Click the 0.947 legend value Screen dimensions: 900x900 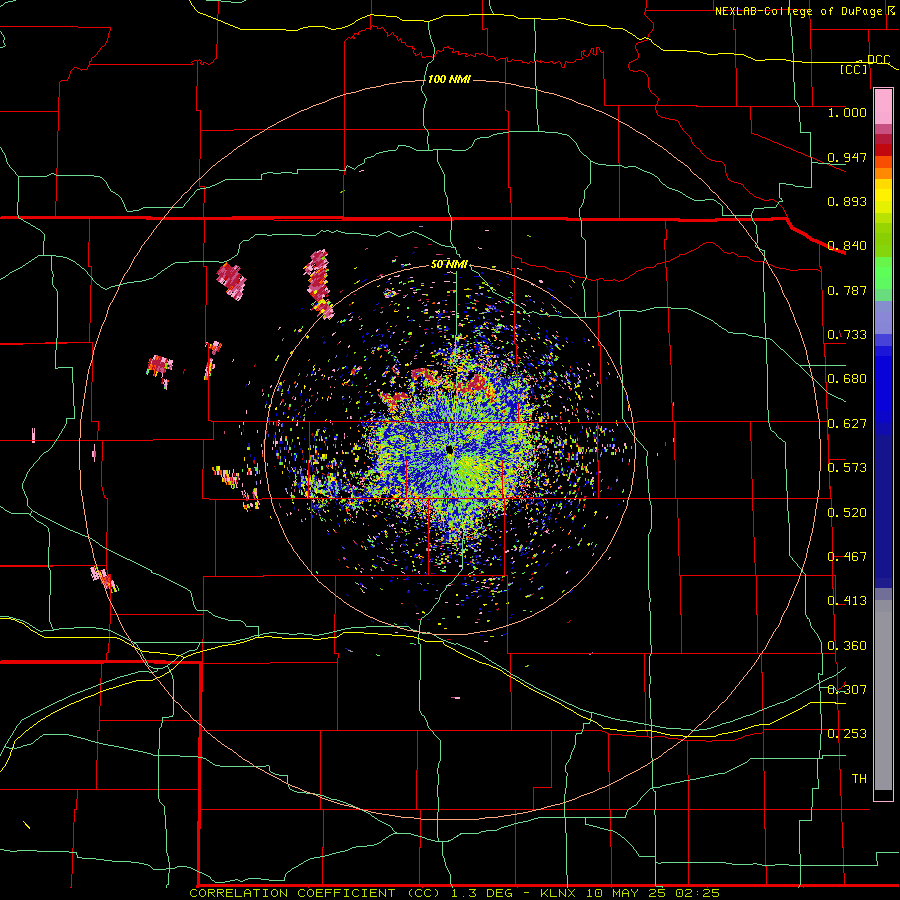coord(847,157)
